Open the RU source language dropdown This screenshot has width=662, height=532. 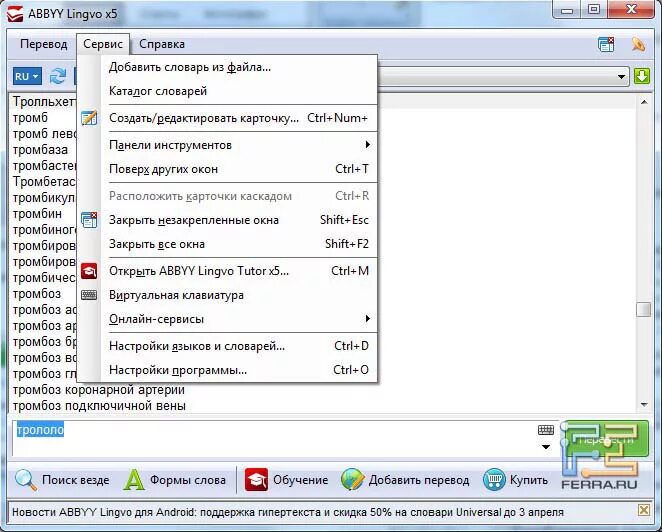pyautogui.click(x=27, y=76)
